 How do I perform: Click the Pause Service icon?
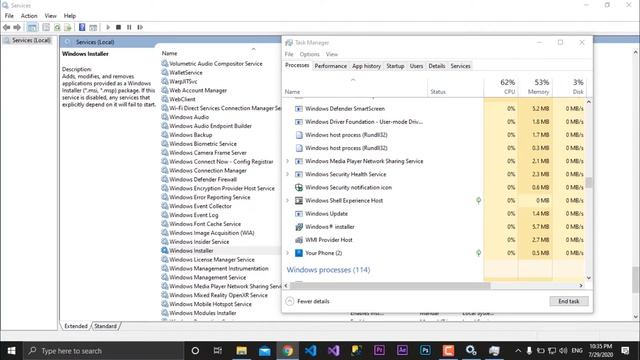click(129, 27)
